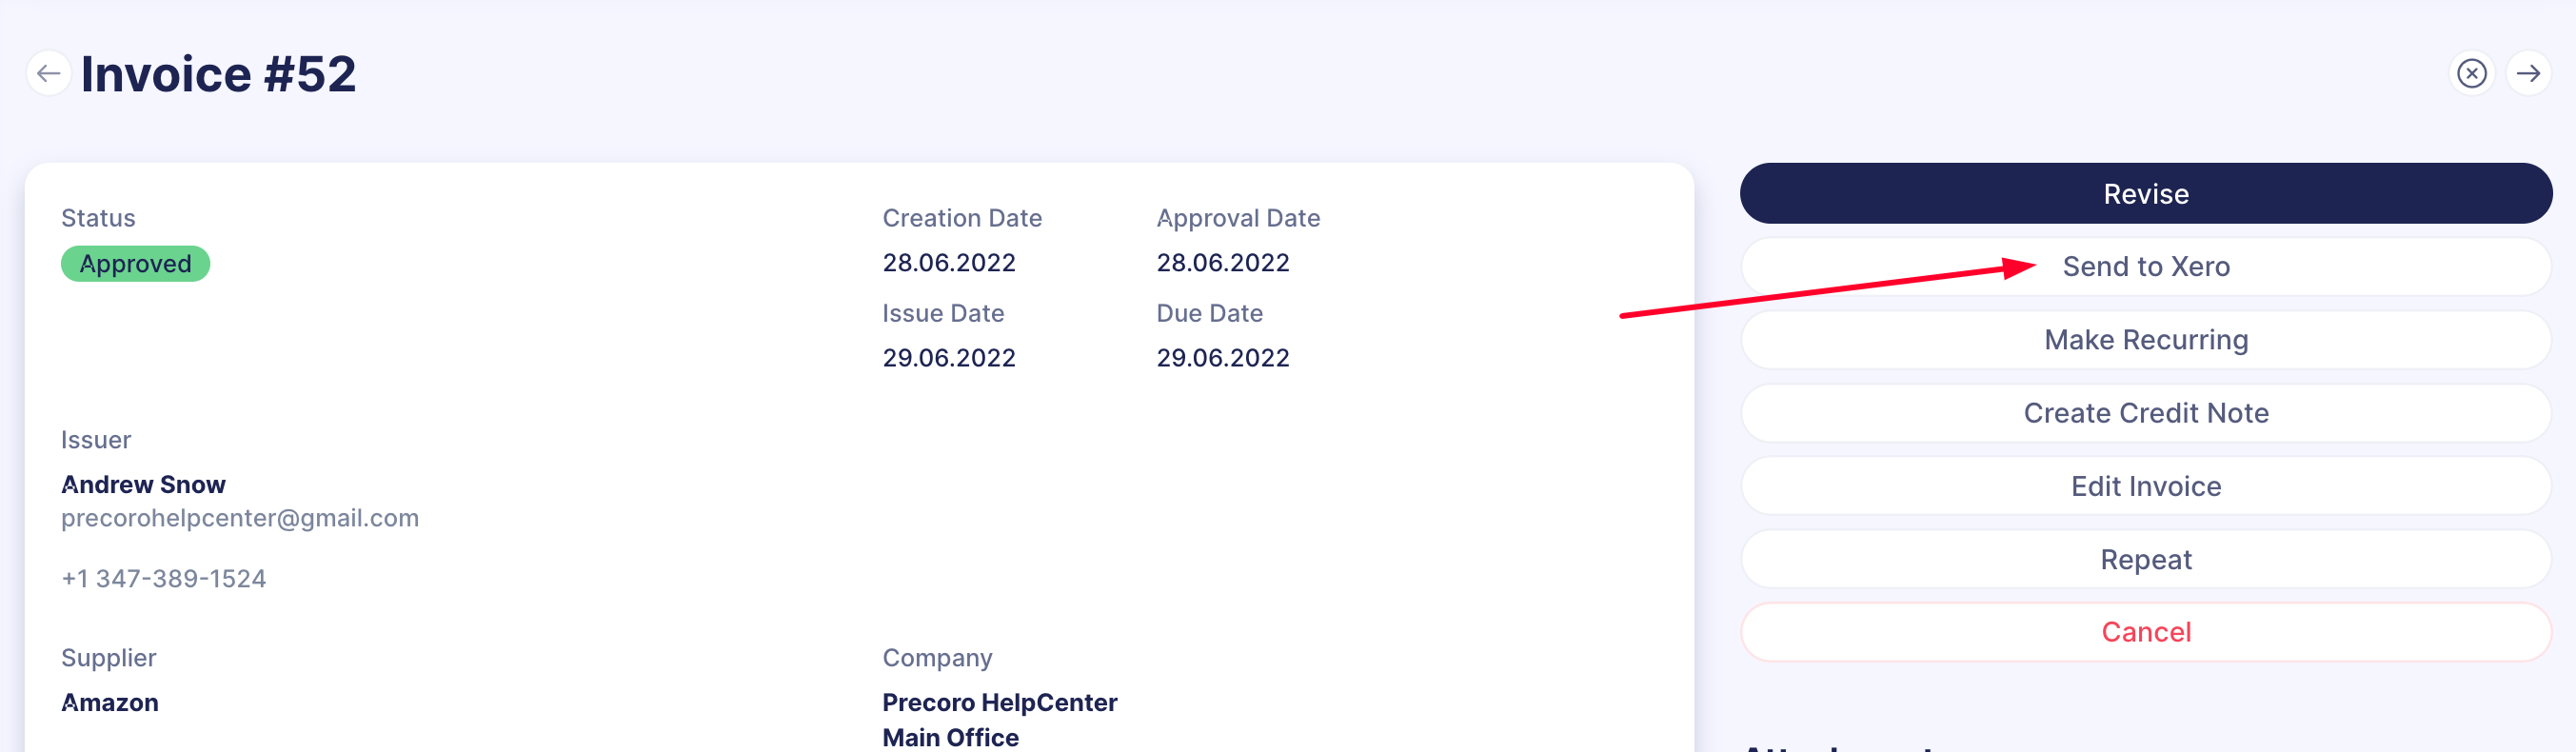
Task: Click the back arrow beside Invoice #52
Action: [x=48, y=73]
